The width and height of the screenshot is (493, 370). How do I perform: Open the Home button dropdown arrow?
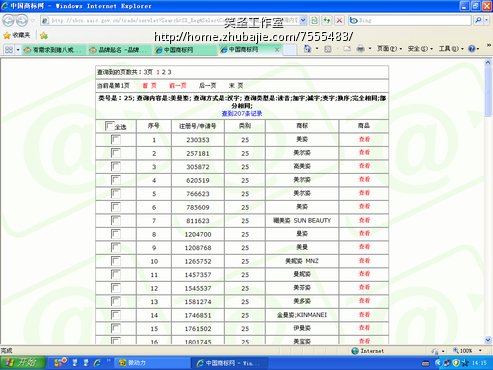click(x=317, y=49)
